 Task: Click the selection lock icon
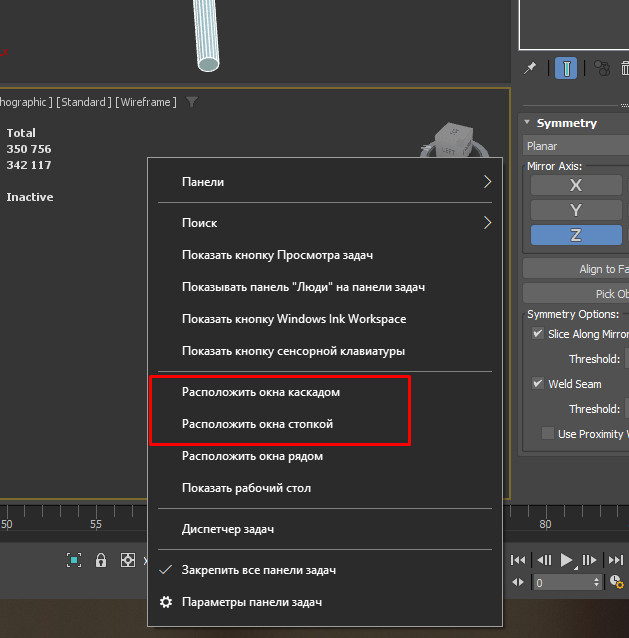pyautogui.click(x=100, y=560)
